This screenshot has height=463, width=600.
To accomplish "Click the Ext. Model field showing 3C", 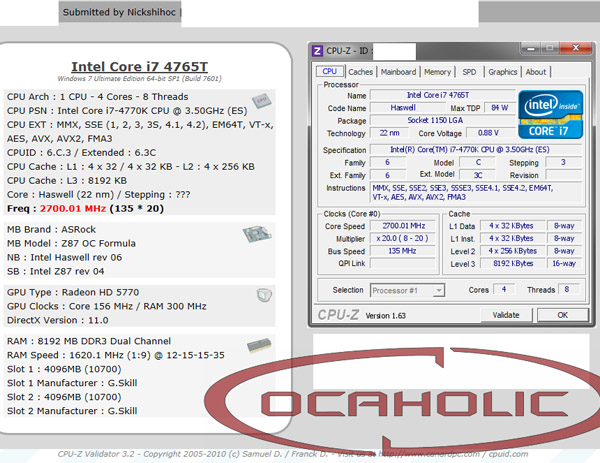I will (x=478, y=175).
